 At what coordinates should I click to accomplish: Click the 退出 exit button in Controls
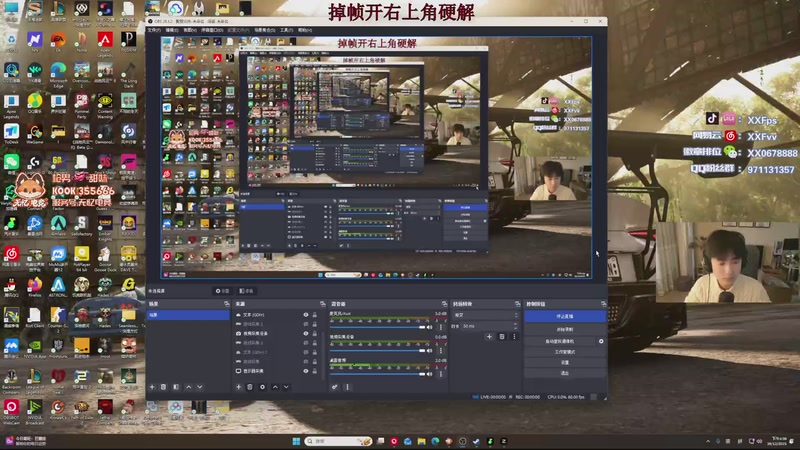pyautogui.click(x=565, y=373)
